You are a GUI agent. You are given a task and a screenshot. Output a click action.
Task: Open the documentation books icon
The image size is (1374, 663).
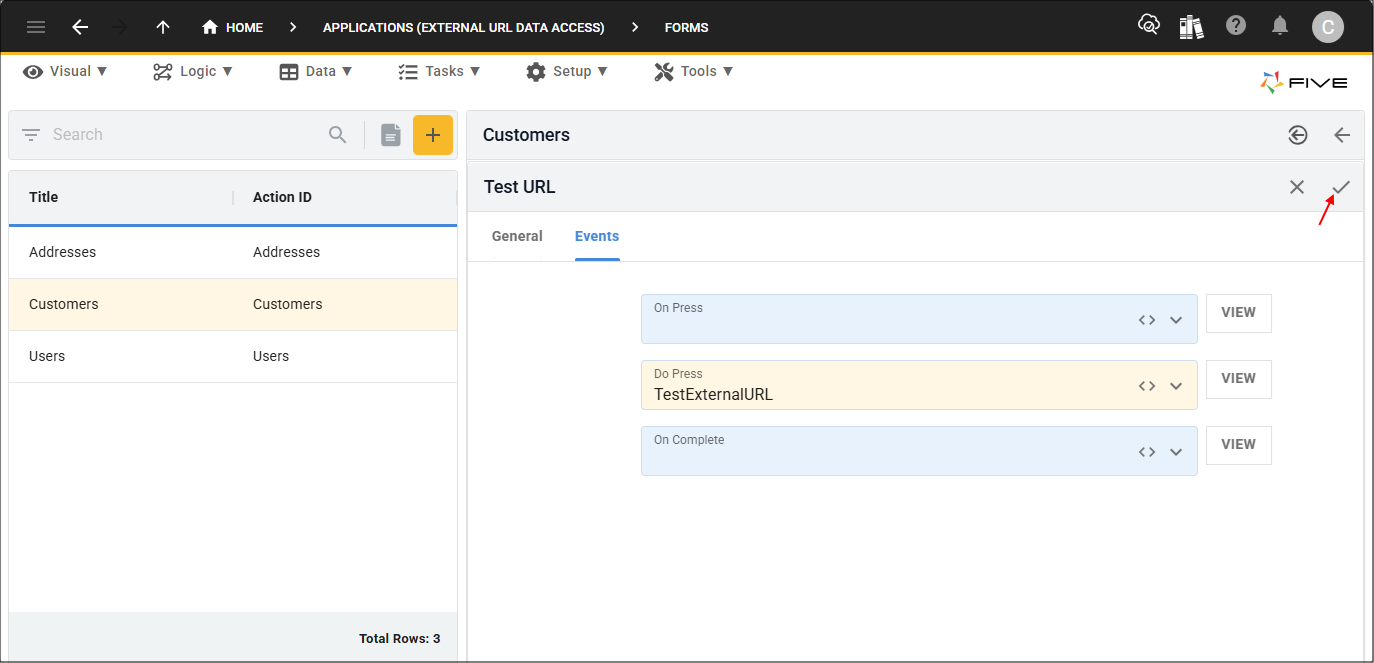(x=1191, y=27)
